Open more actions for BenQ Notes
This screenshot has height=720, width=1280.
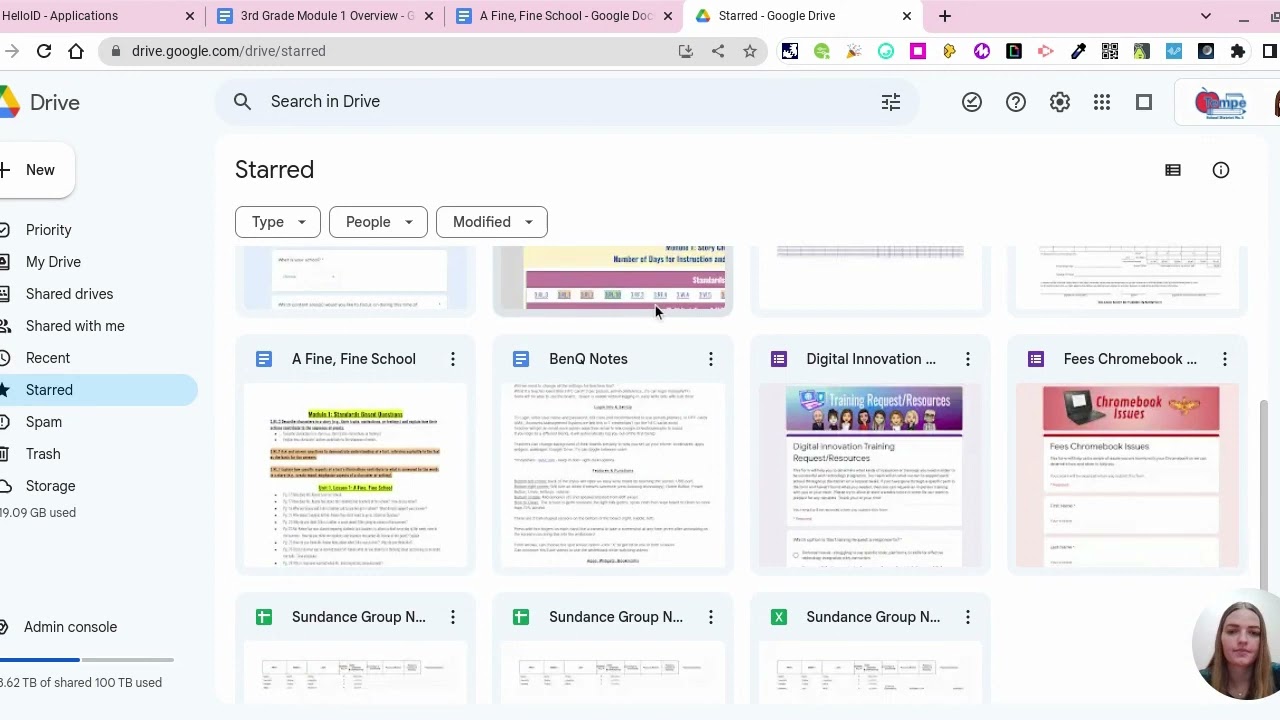point(711,359)
